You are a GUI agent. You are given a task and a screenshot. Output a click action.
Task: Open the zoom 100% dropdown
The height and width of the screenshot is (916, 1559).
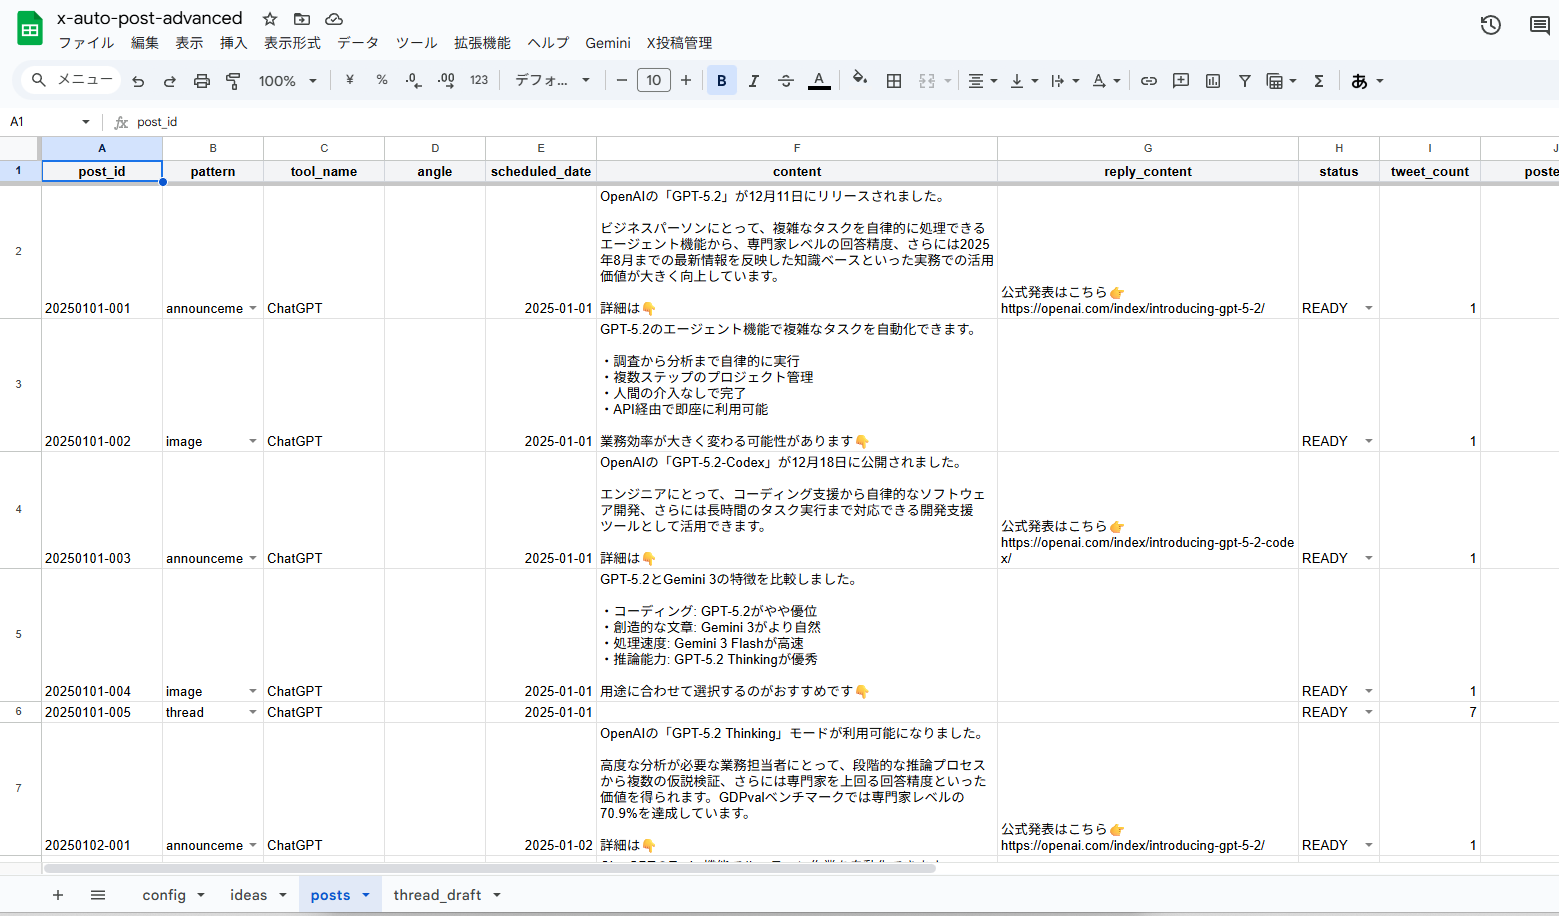coord(287,81)
